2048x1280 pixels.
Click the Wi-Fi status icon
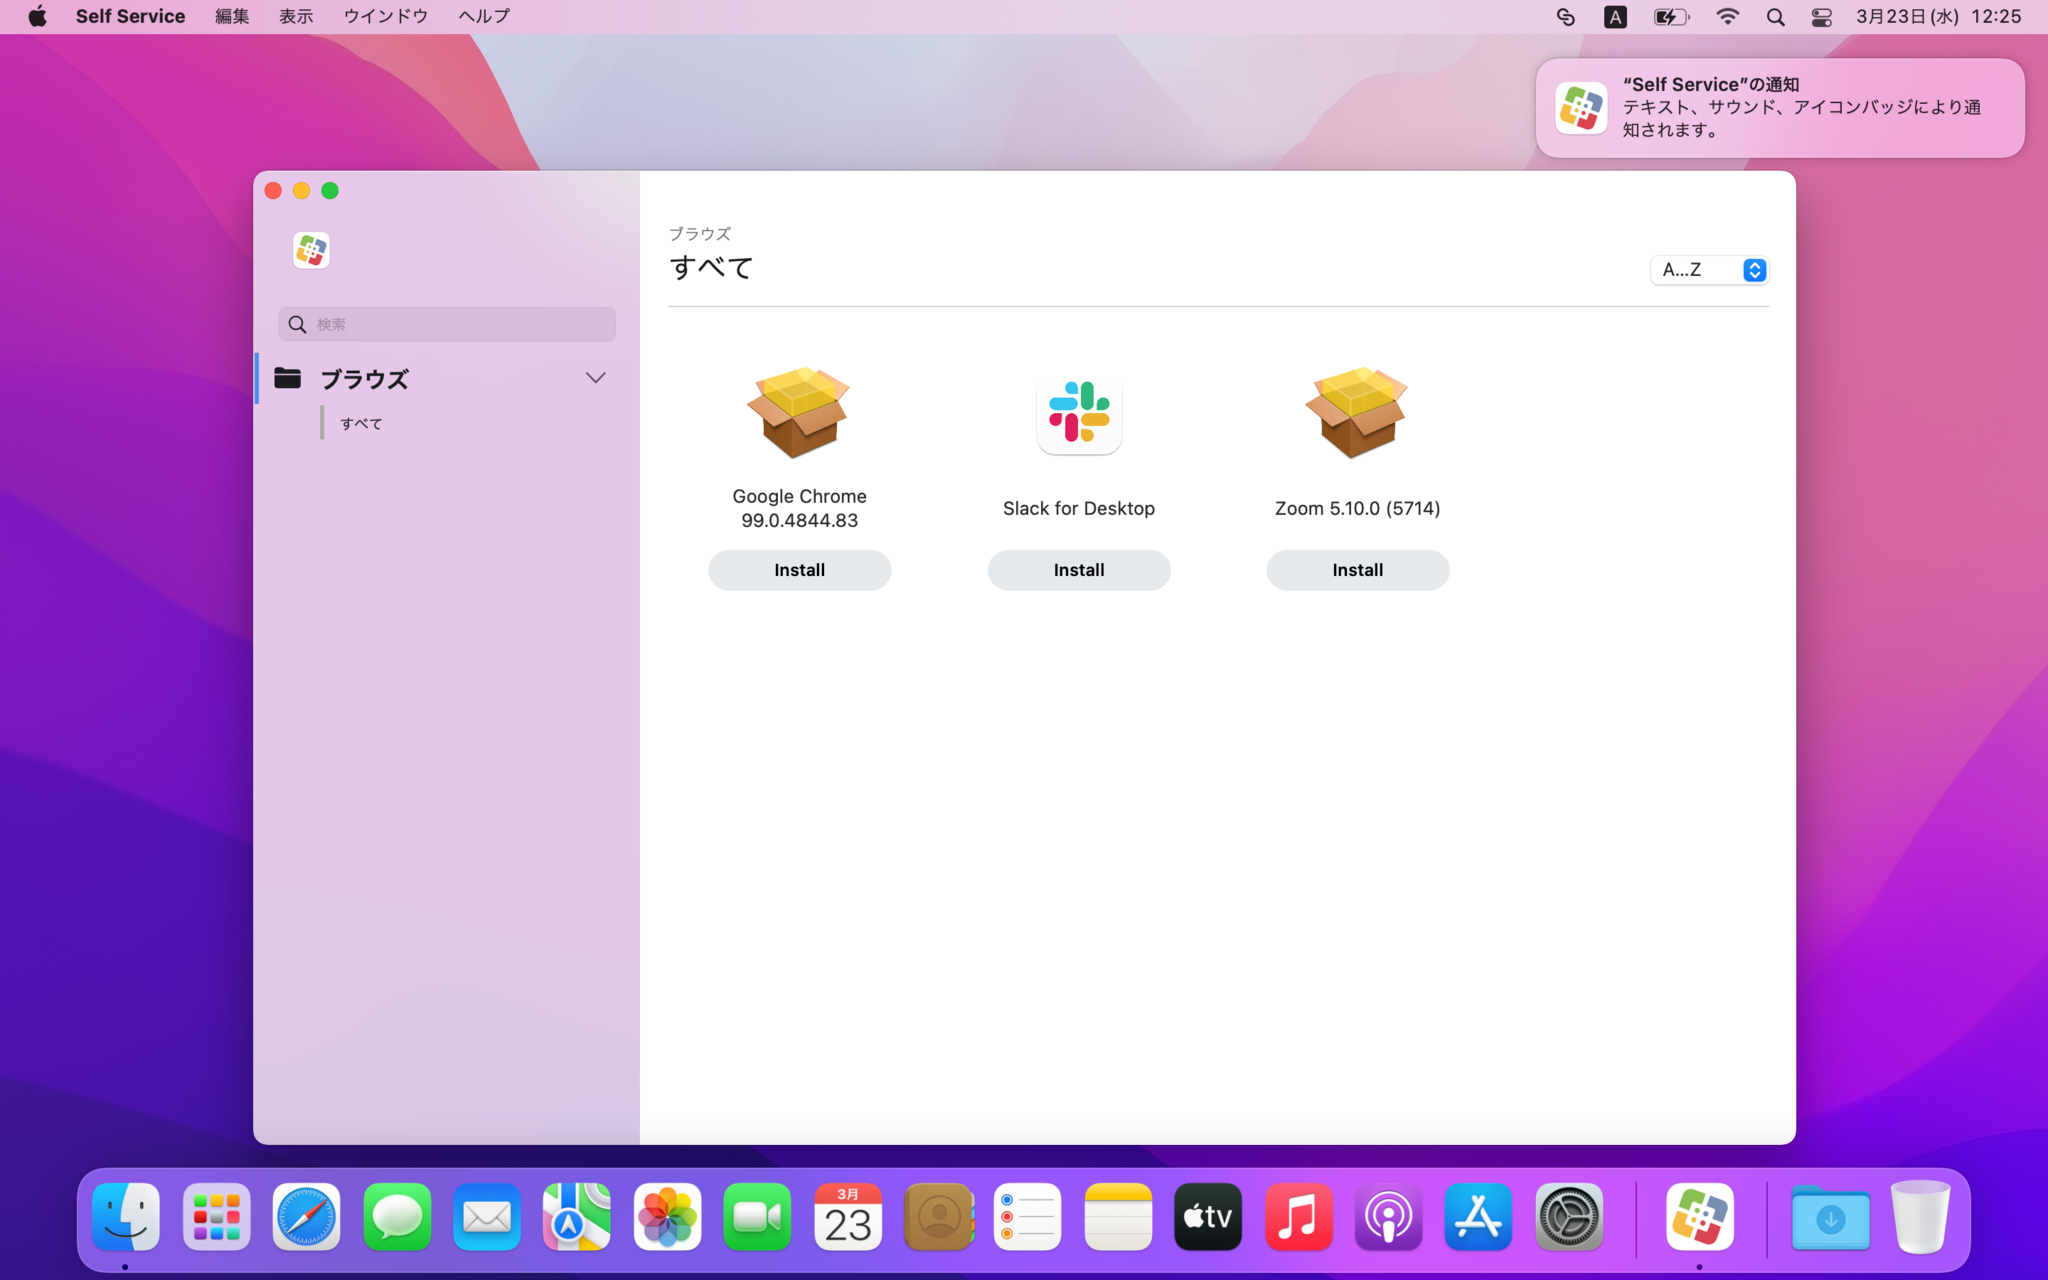[1727, 17]
